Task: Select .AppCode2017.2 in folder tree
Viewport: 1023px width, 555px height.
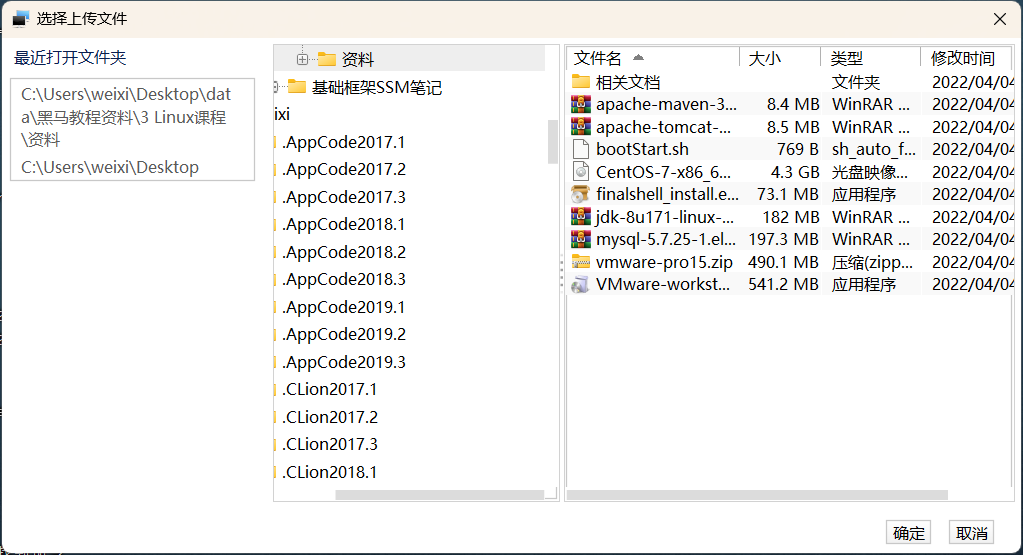Action: click(x=344, y=170)
